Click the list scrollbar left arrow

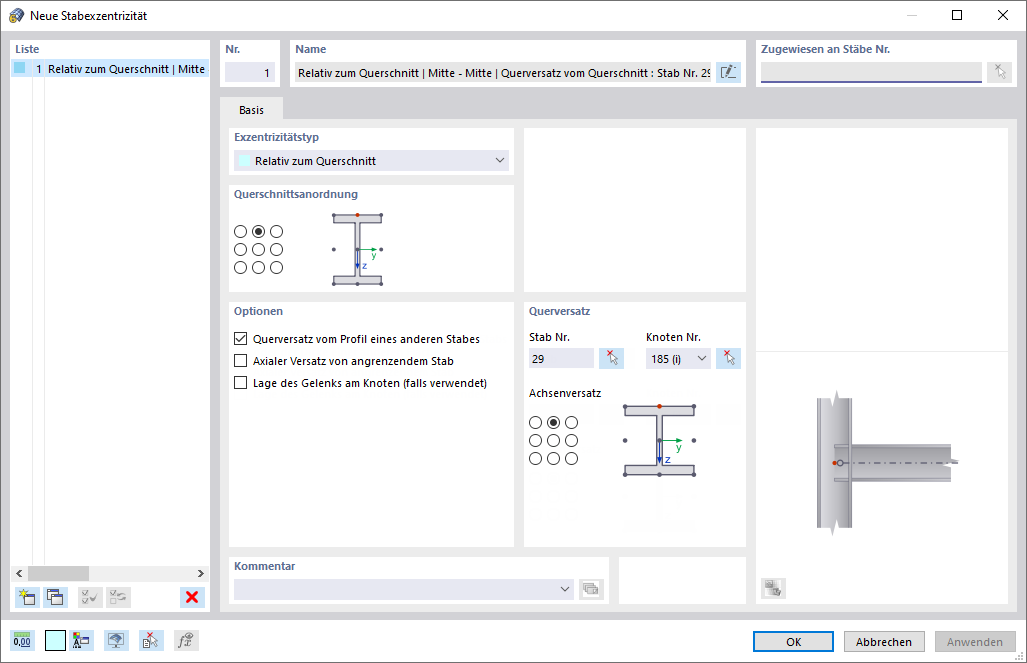19,573
